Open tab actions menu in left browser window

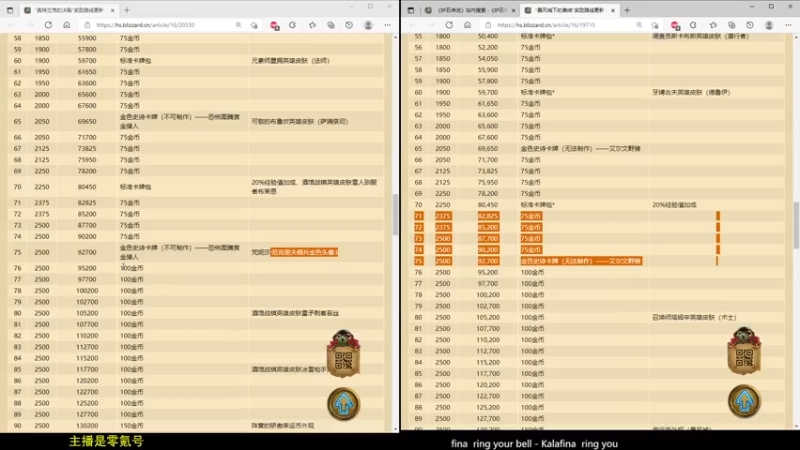[x=10, y=10]
